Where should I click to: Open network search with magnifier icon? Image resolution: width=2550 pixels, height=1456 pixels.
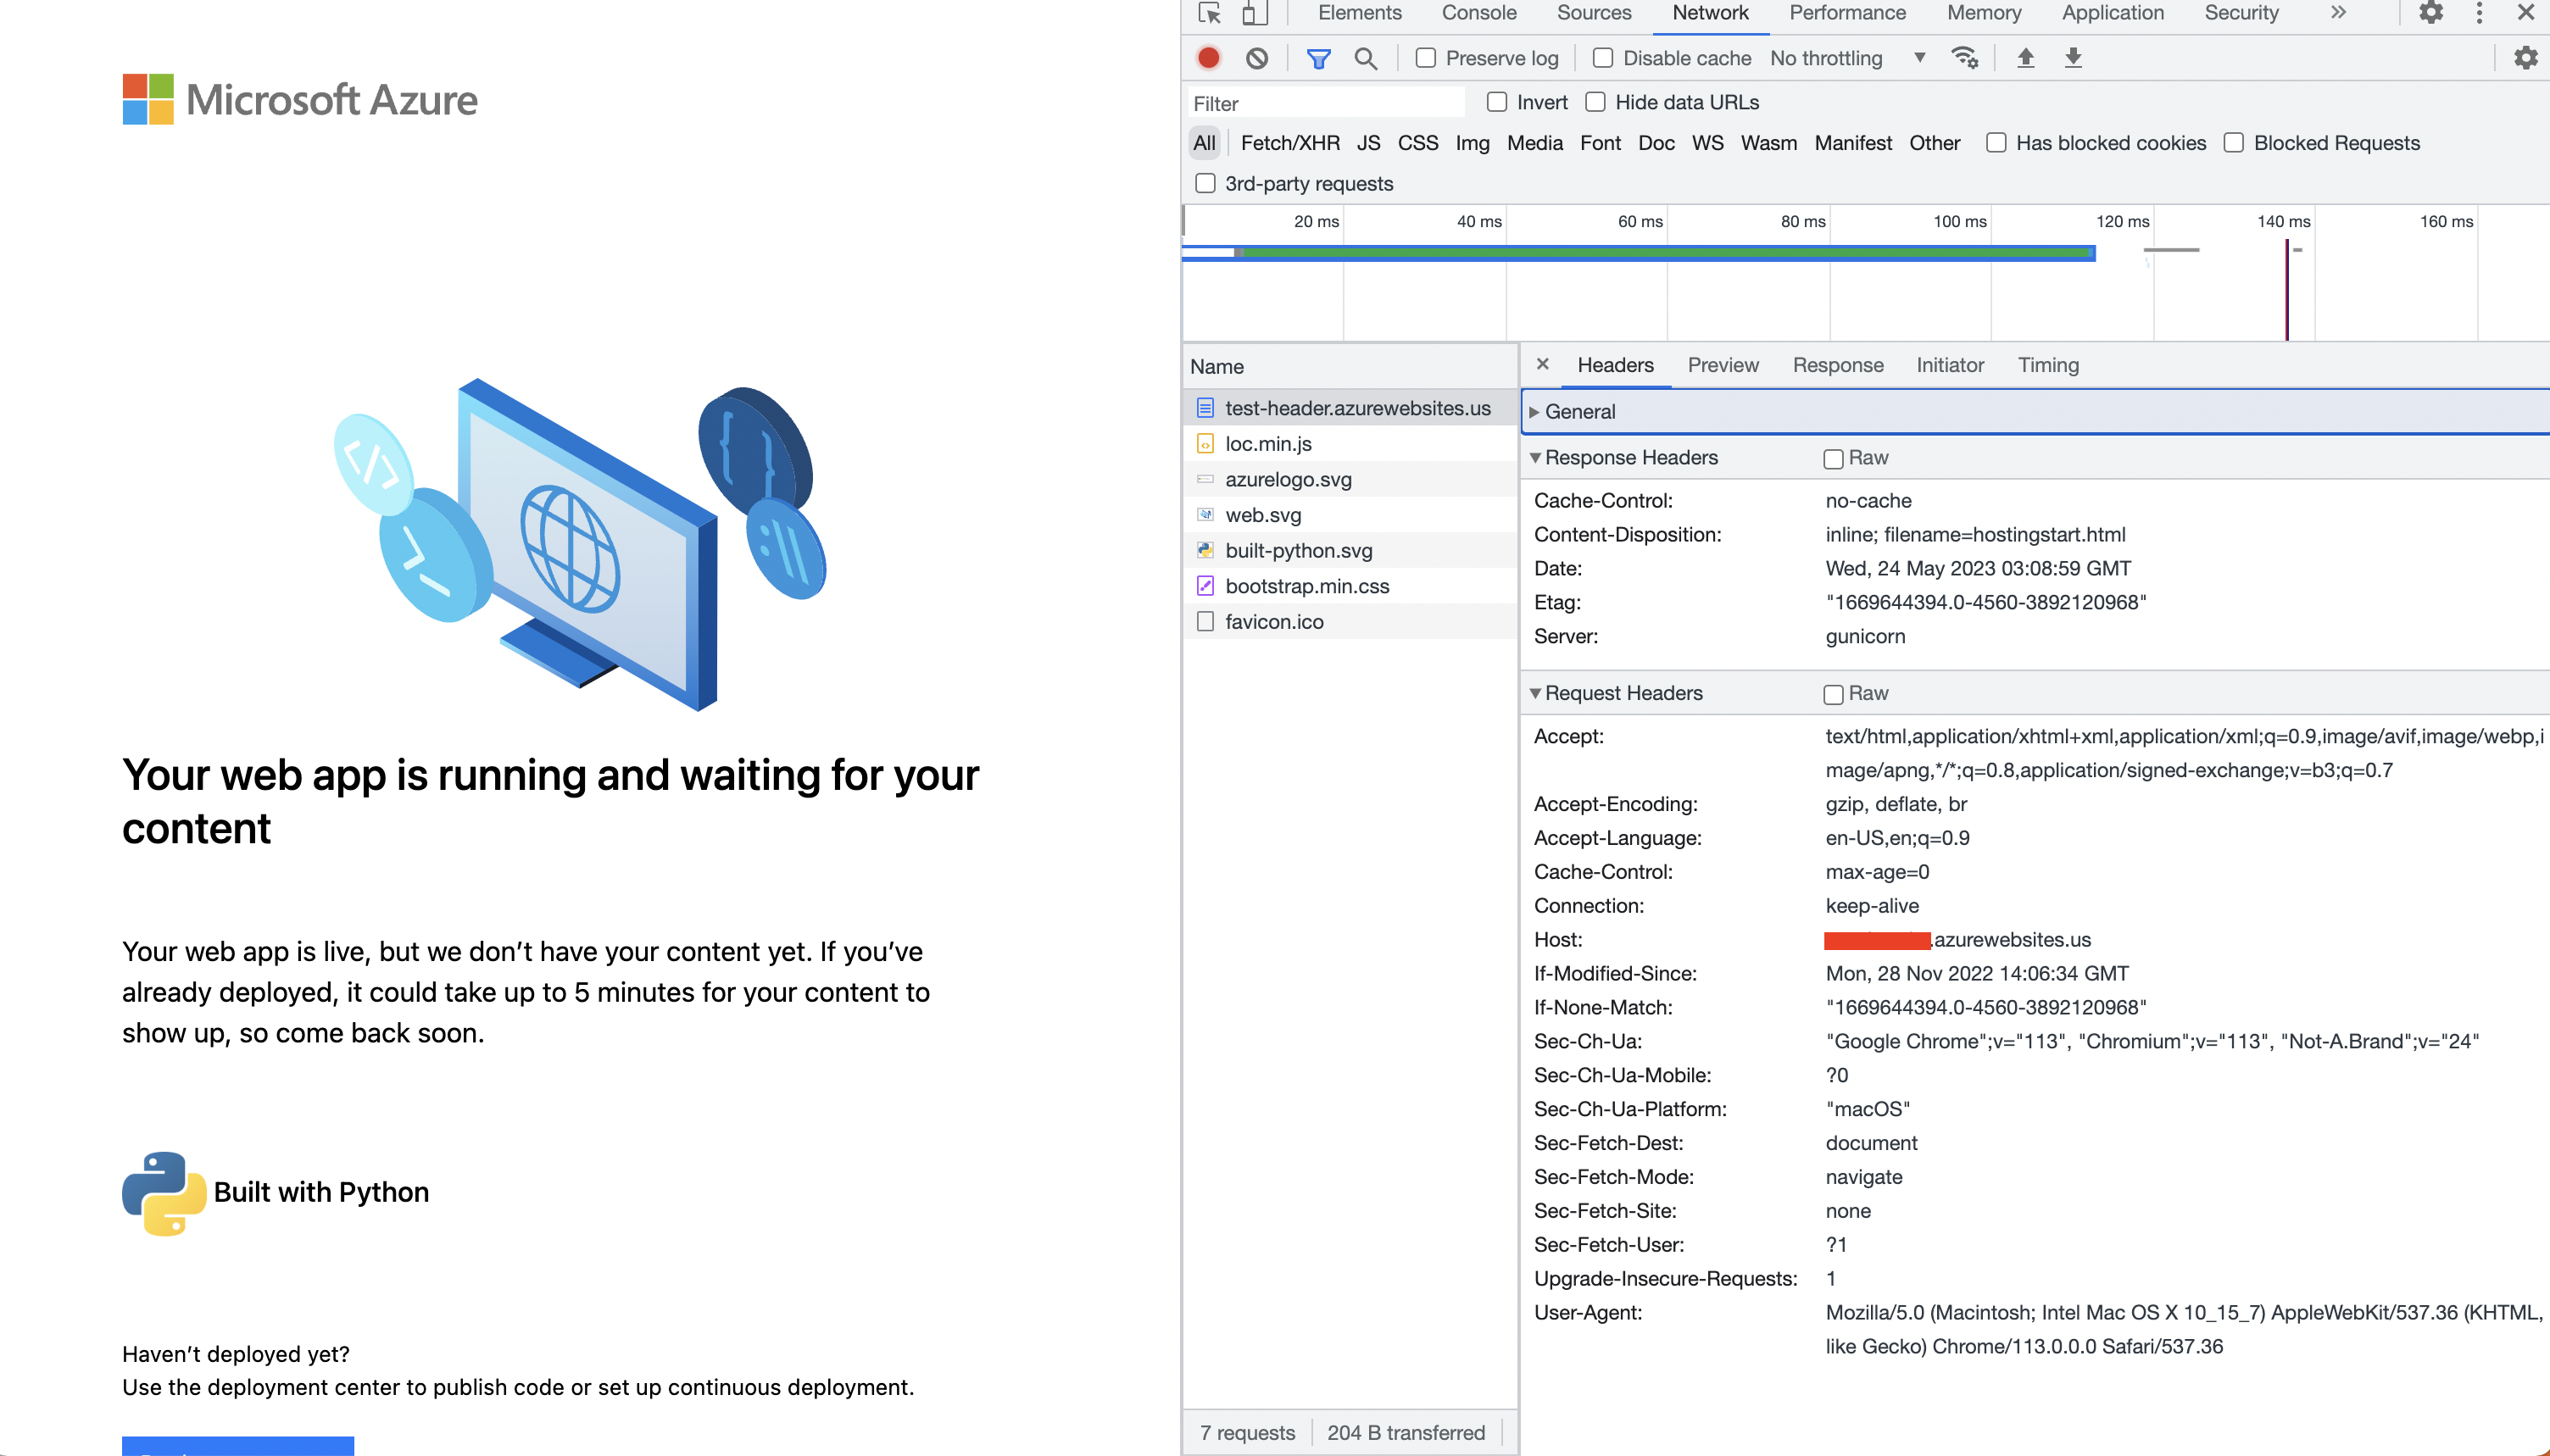pyautogui.click(x=1365, y=58)
